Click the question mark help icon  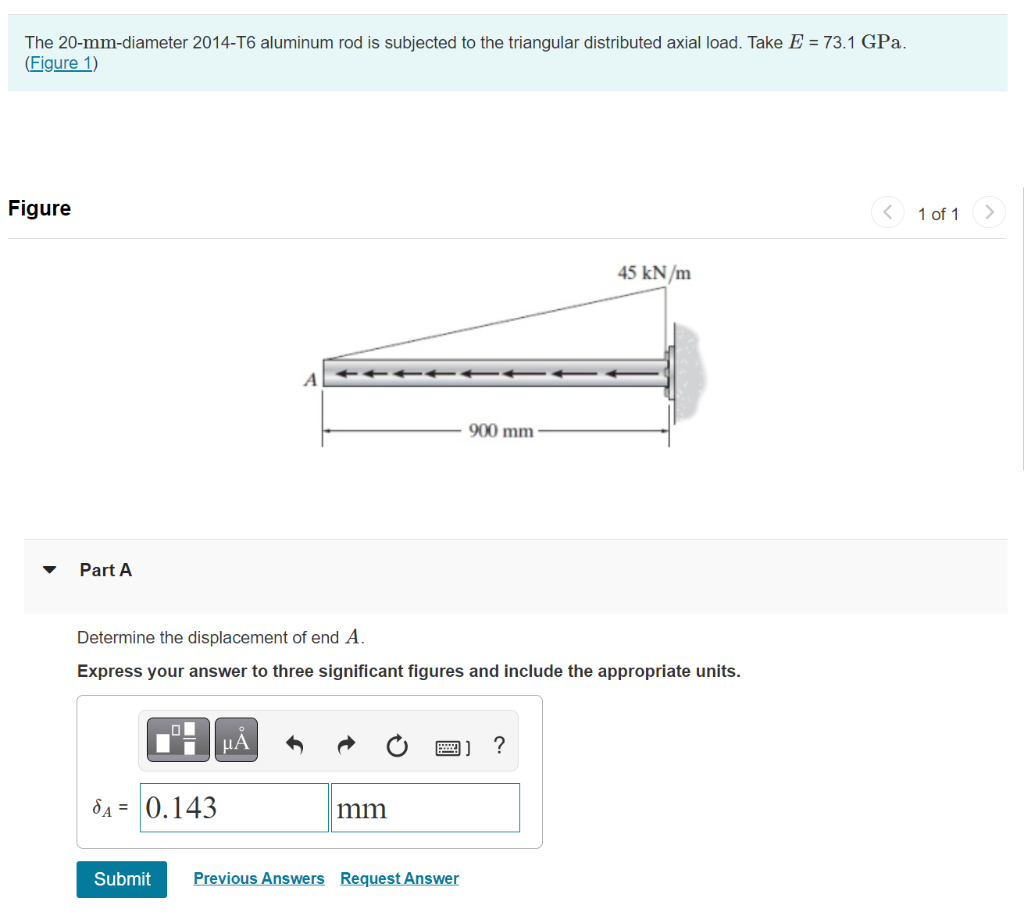tap(499, 744)
